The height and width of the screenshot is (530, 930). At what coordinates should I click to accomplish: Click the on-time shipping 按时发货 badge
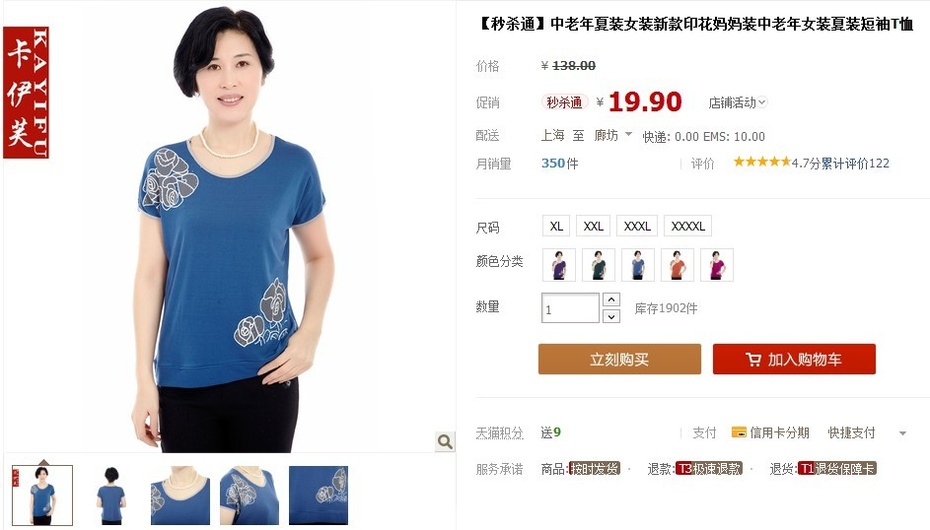pos(594,469)
